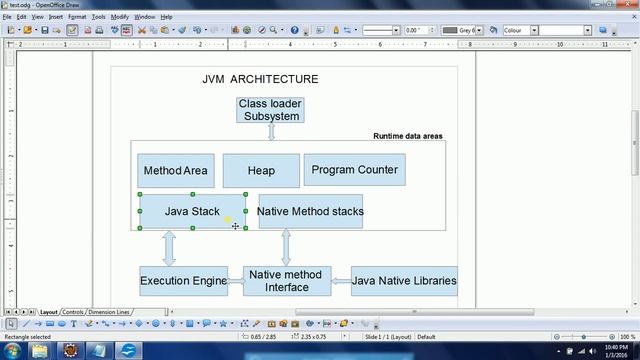Select the Rectangle drawing tool
640x360 pixels.
50,324
